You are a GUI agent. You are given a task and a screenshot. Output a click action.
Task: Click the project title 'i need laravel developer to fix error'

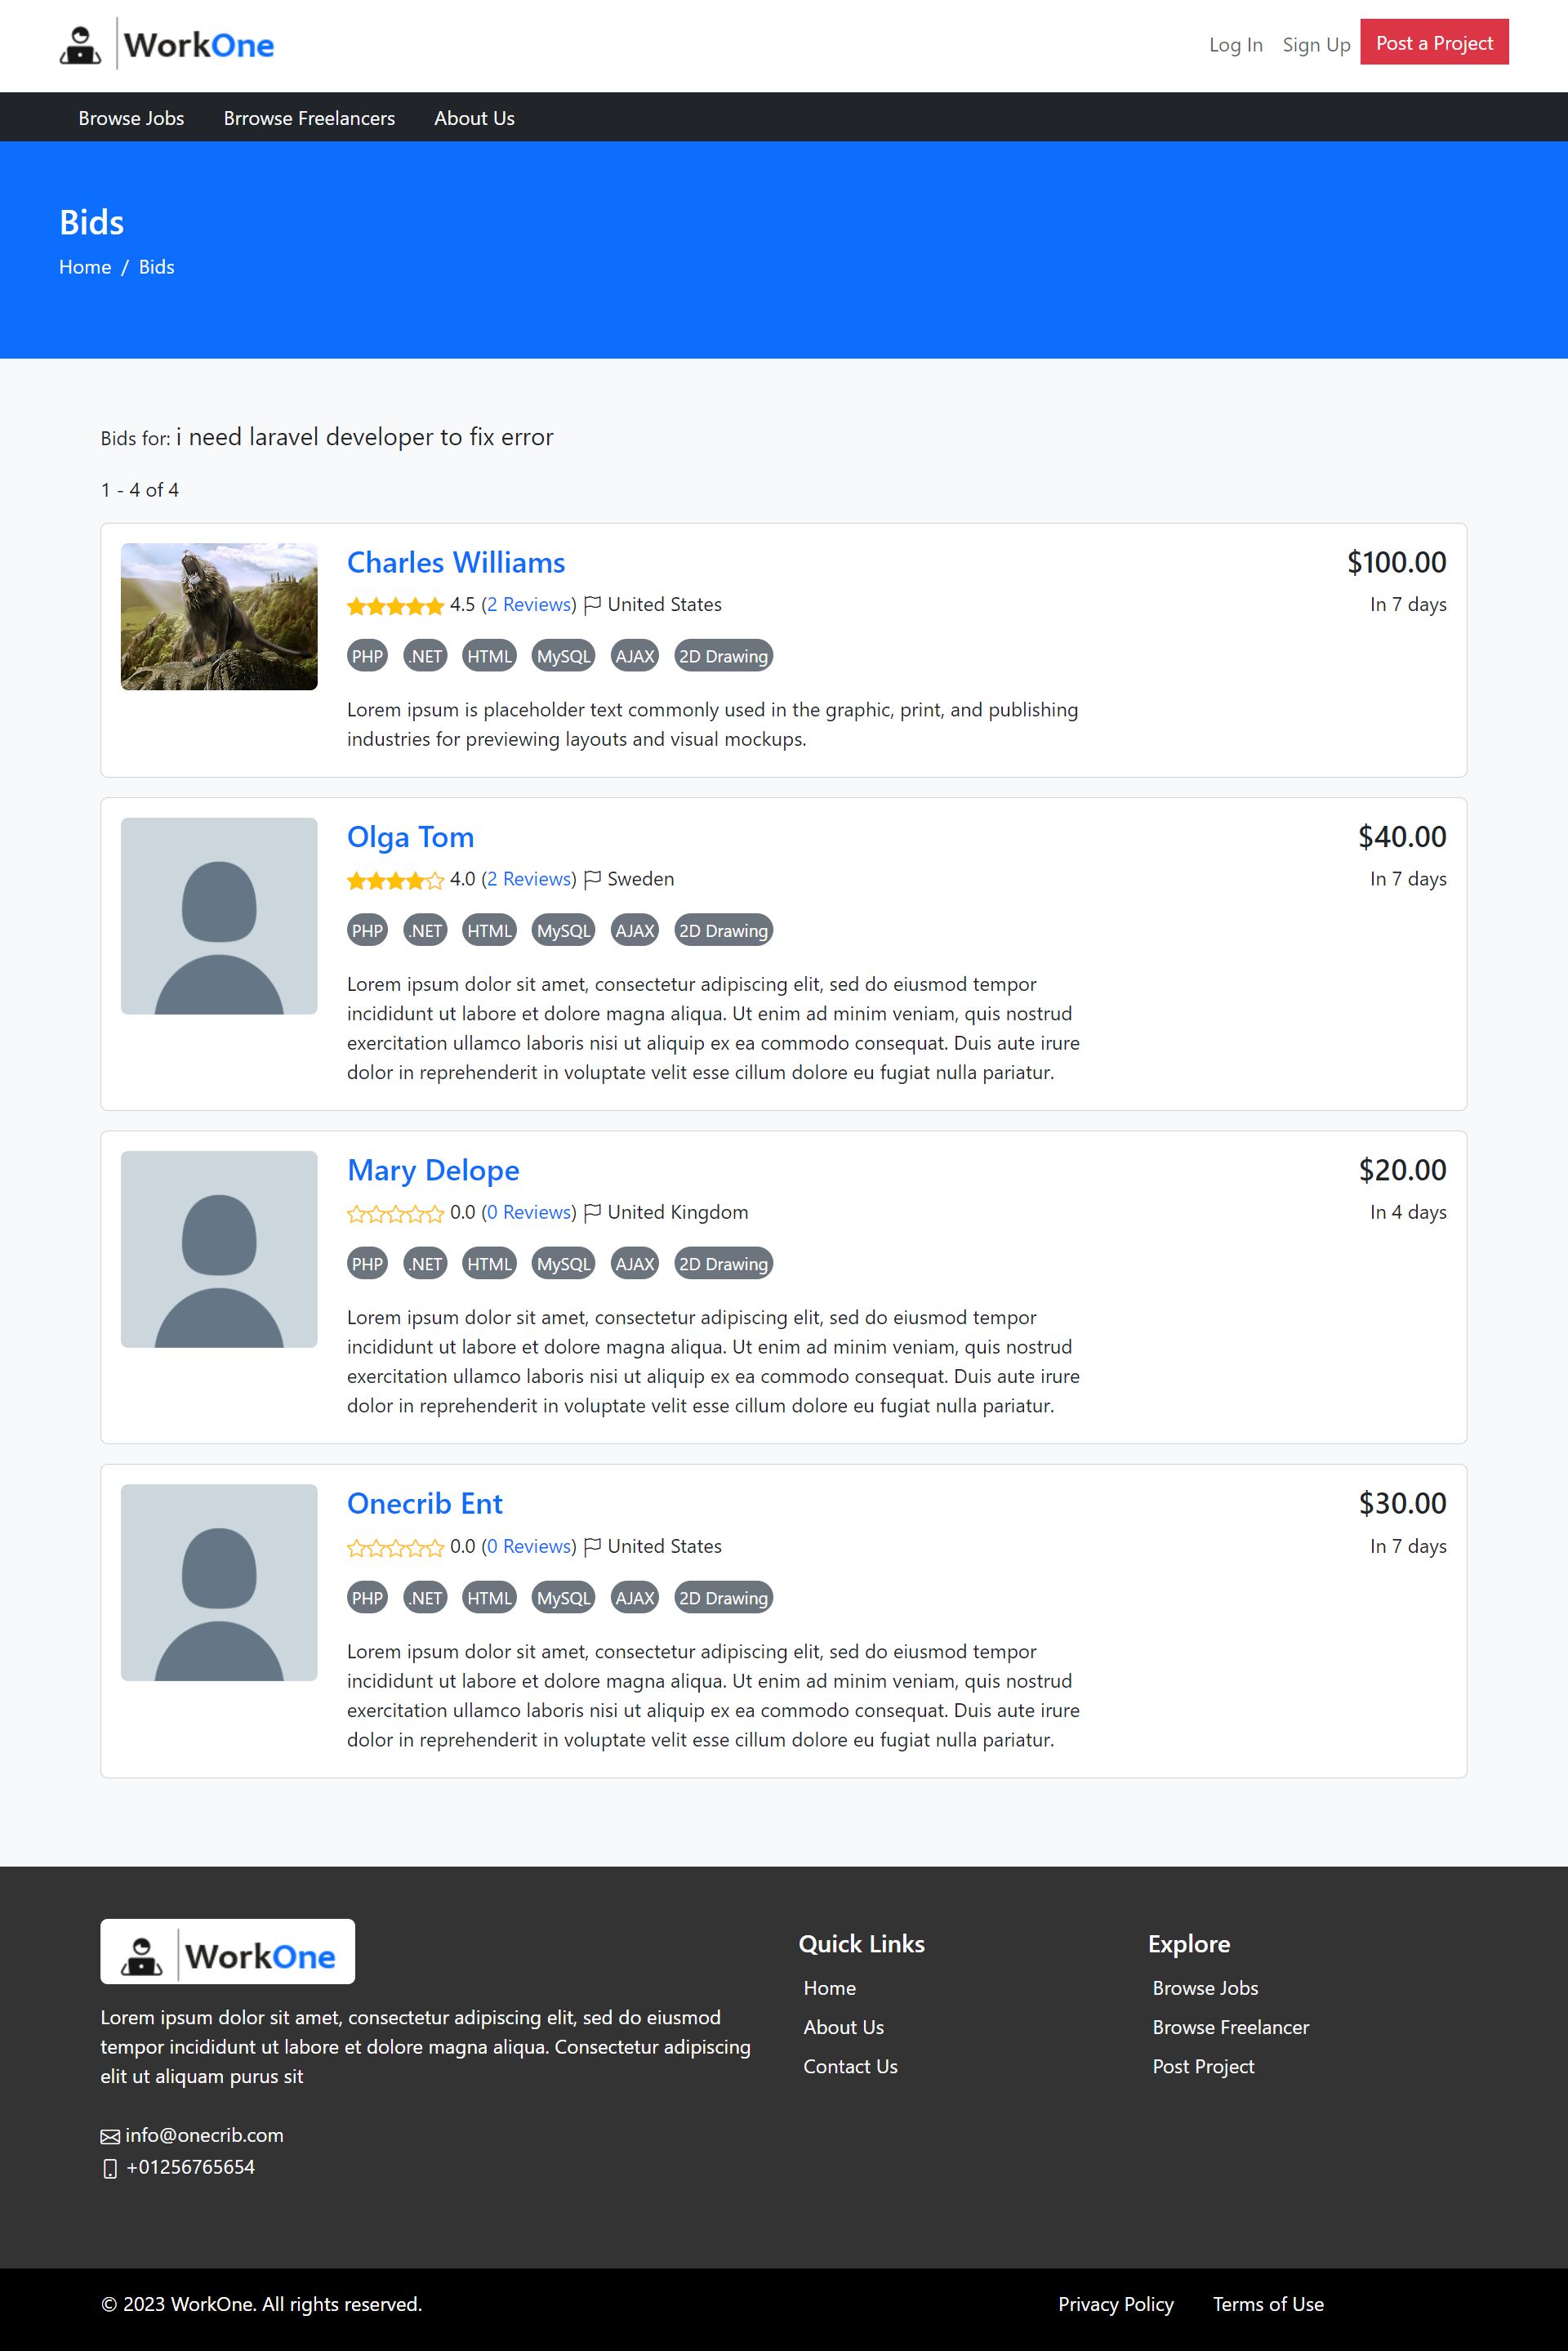click(365, 437)
